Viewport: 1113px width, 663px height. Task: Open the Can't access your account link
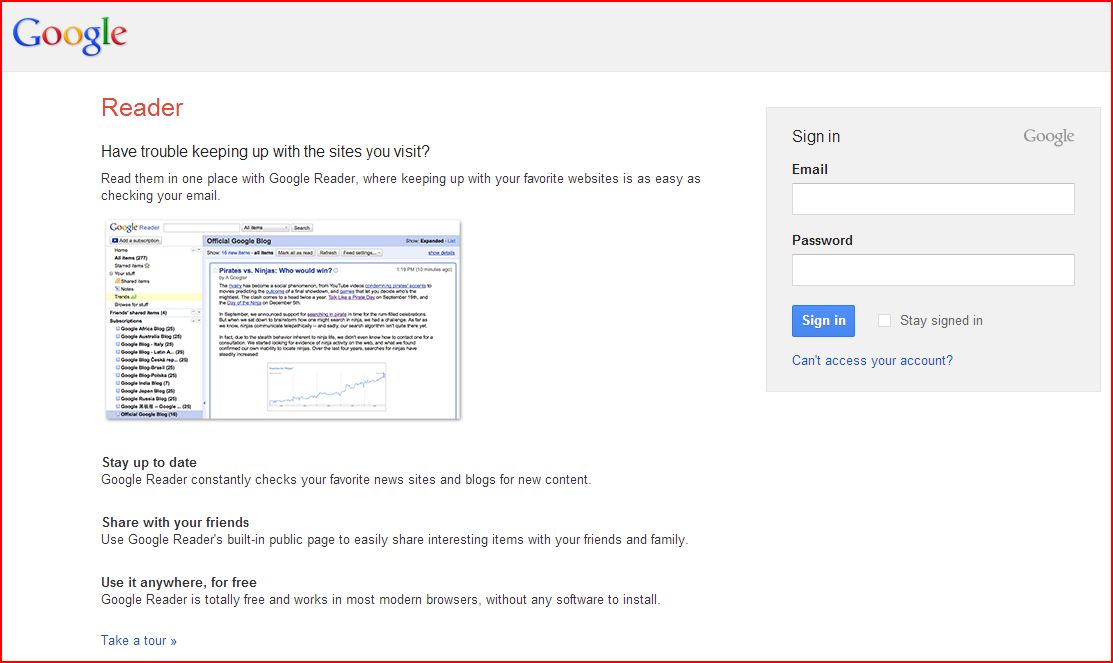872,360
